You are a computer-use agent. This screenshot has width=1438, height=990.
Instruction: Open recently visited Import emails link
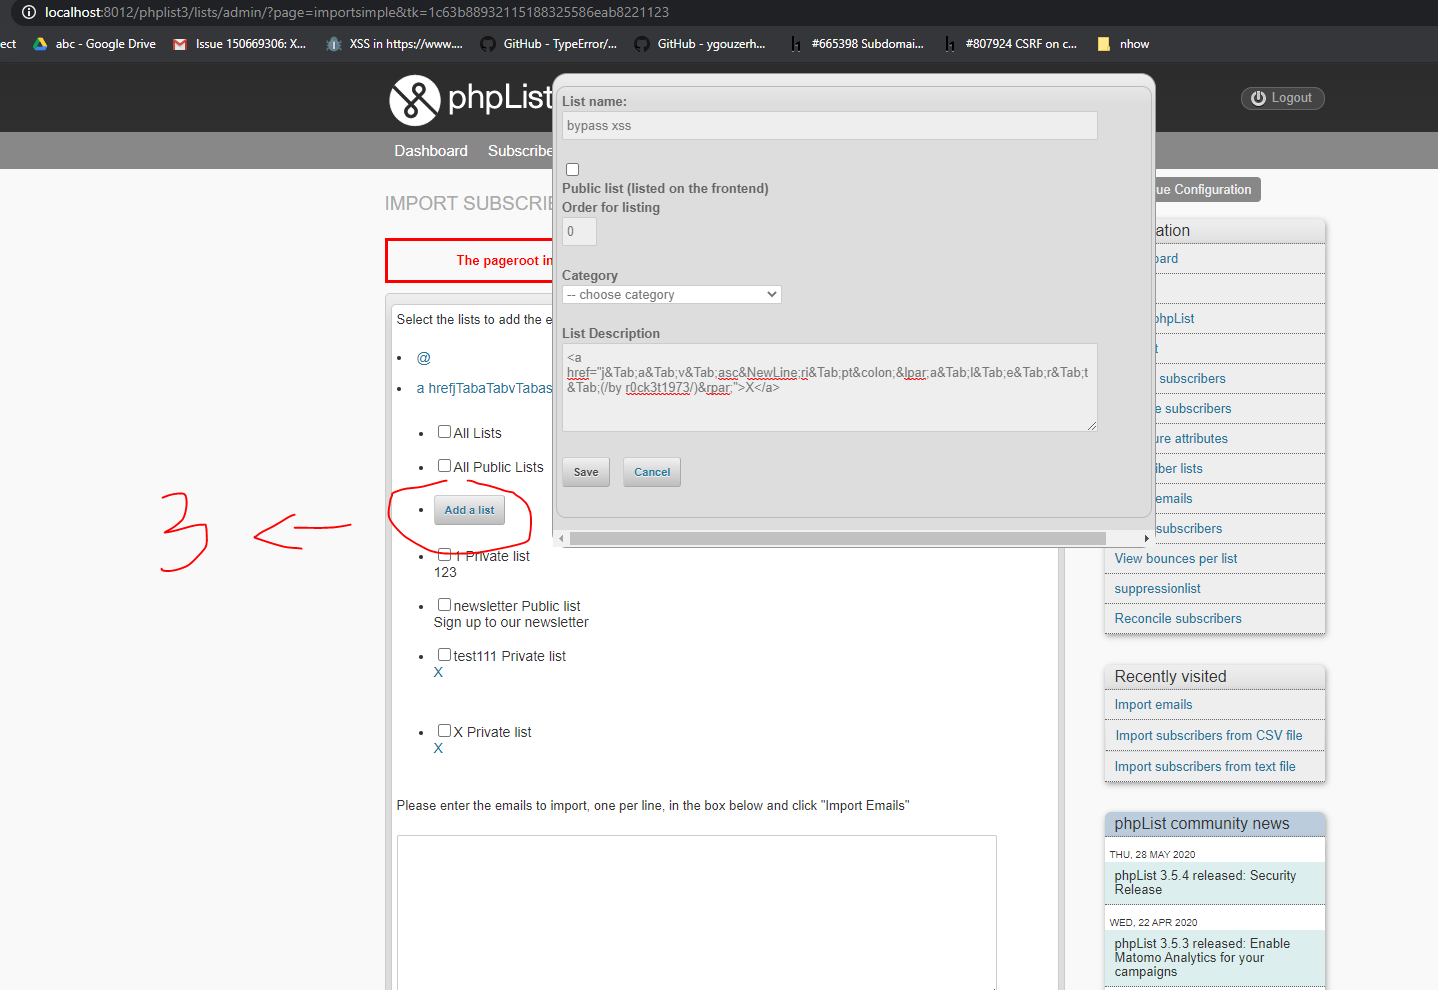(x=1154, y=705)
